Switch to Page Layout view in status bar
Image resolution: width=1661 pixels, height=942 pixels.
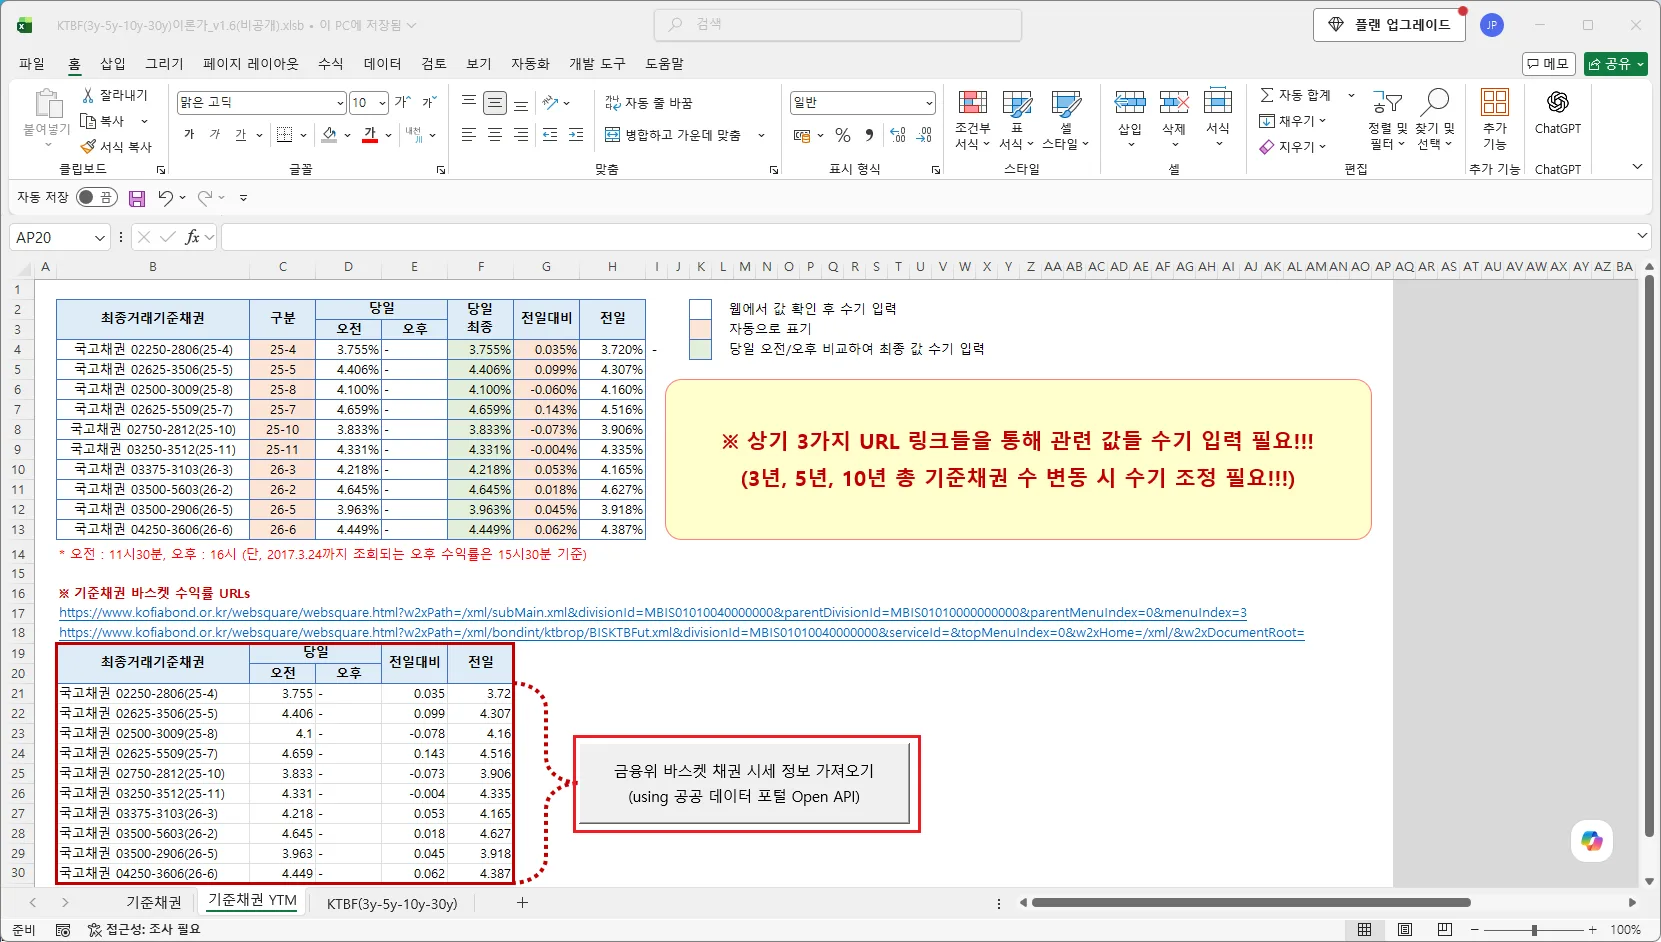tap(1405, 930)
